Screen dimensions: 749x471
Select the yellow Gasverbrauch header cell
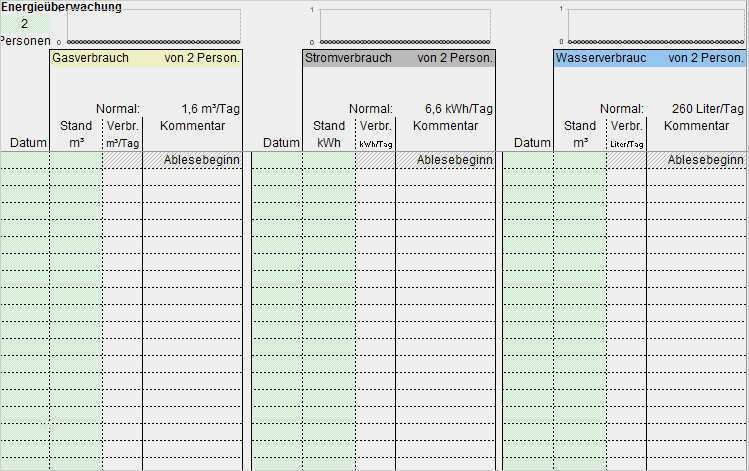pos(90,59)
